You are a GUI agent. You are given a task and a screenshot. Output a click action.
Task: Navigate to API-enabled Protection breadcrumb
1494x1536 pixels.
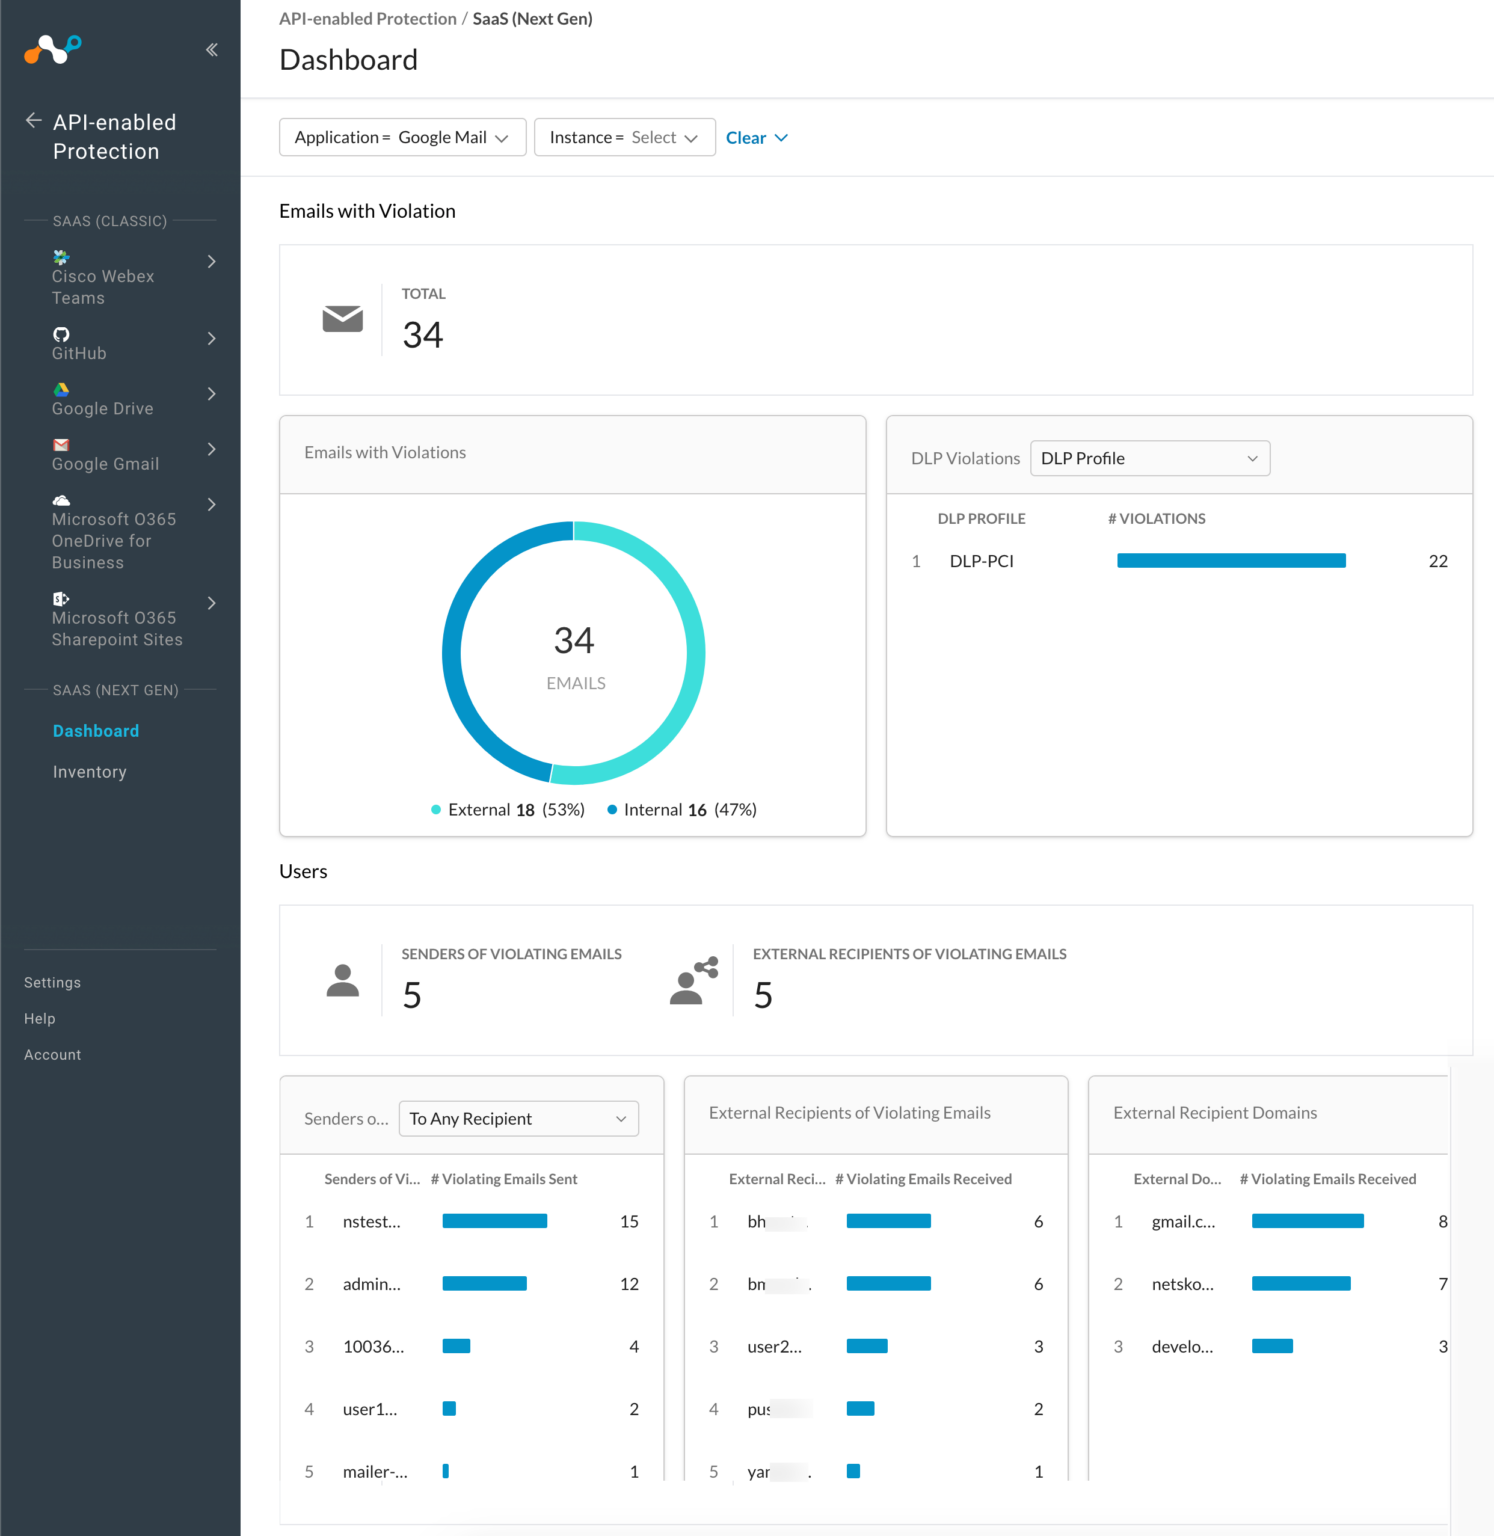click(x=367, y=18)
